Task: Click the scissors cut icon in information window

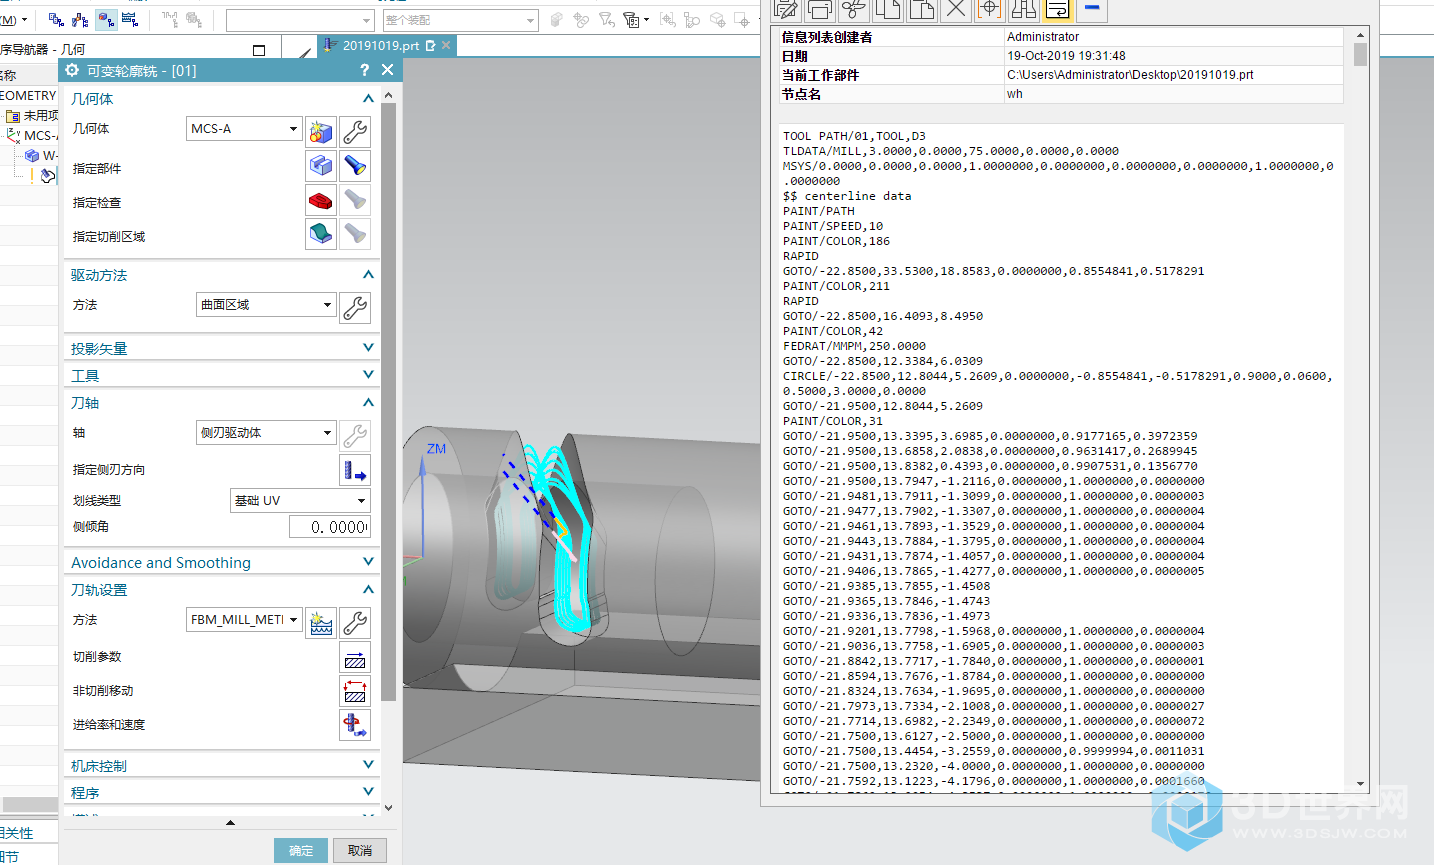Action: pos(854,9)
